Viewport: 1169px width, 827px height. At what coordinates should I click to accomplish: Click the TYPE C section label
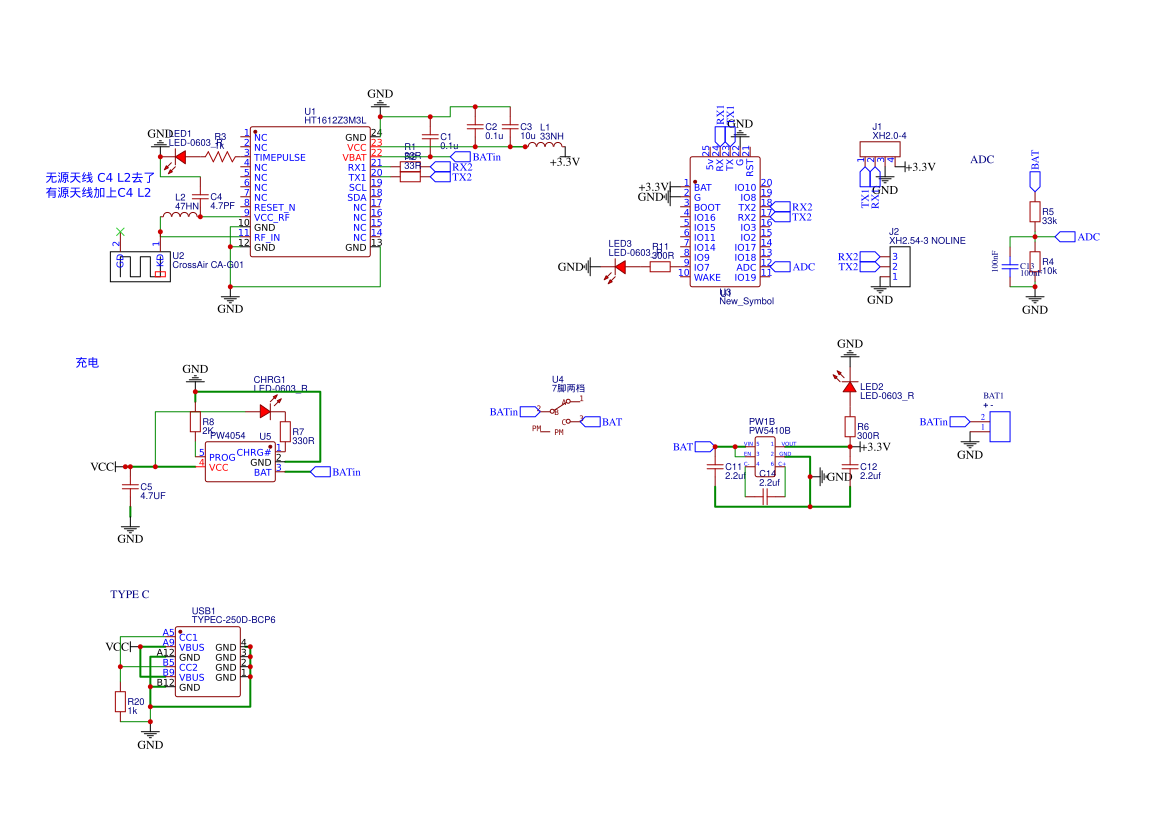(129, 594)
